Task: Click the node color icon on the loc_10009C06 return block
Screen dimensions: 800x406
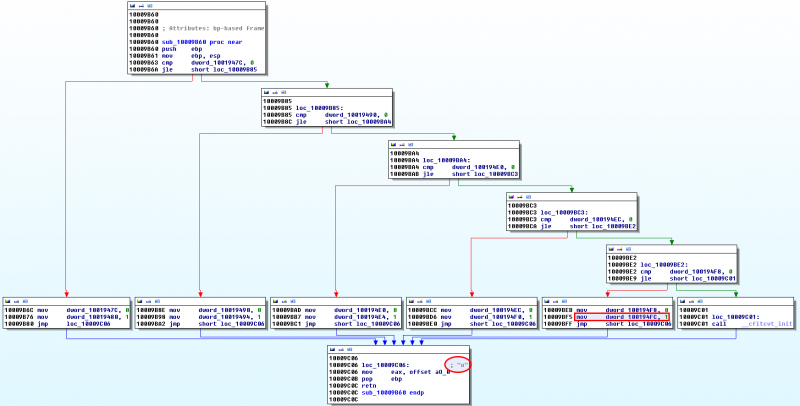Action: click(x=332, y=349)
